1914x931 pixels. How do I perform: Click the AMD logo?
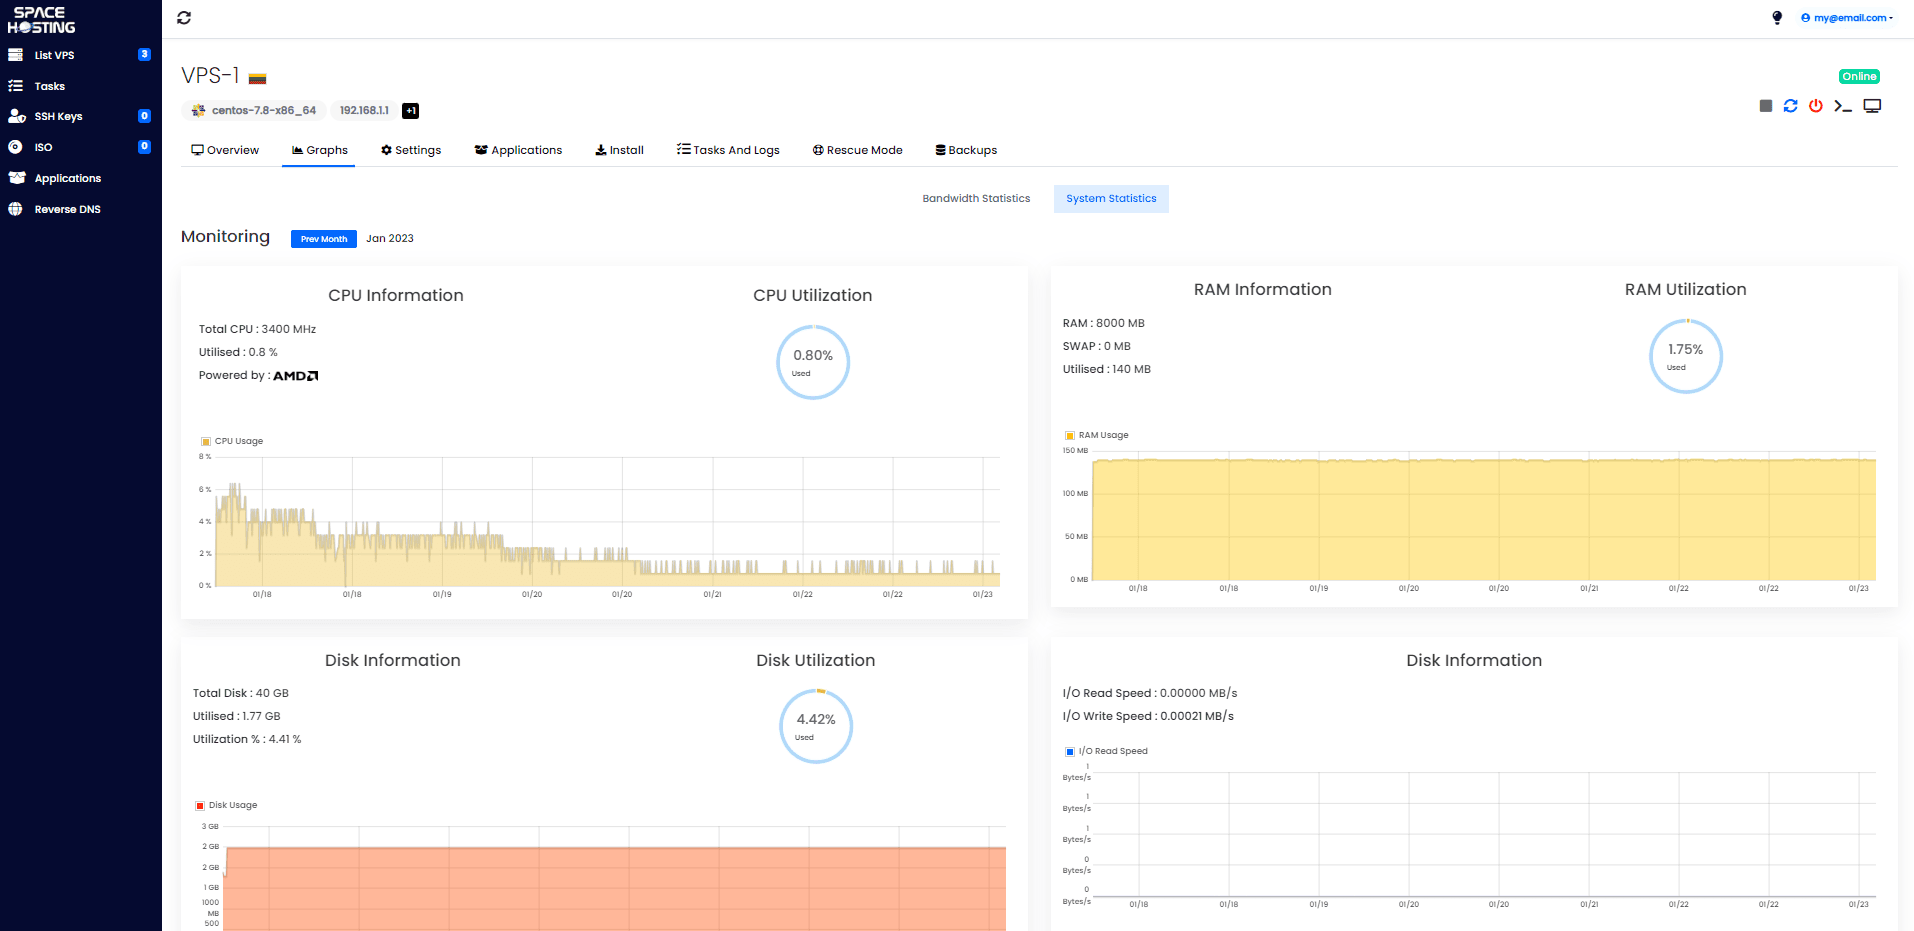click(296, 376)
